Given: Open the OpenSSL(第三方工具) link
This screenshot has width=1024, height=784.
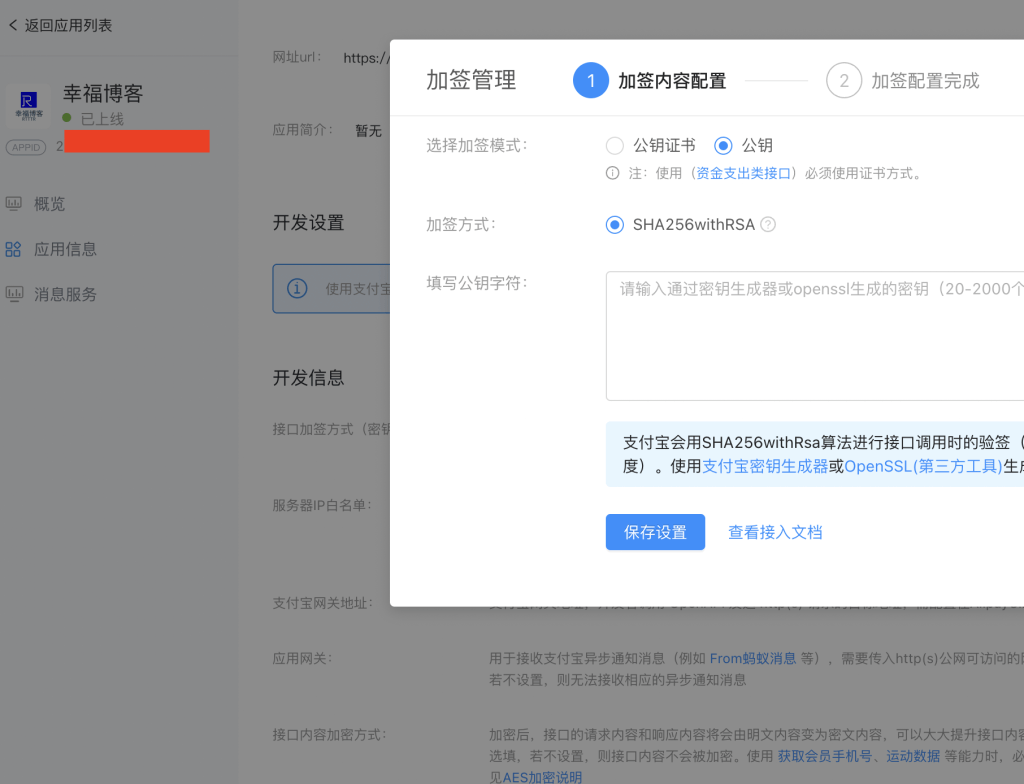Looking at the screenshot, I should click(923, 466).
